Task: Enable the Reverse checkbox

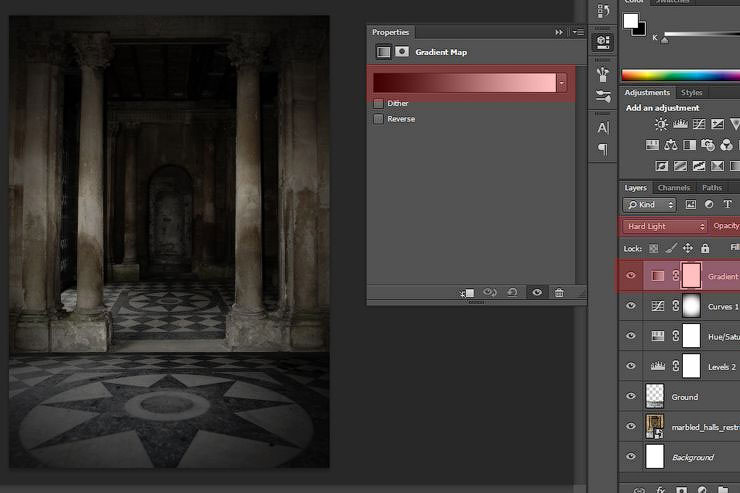Action: 378,119
